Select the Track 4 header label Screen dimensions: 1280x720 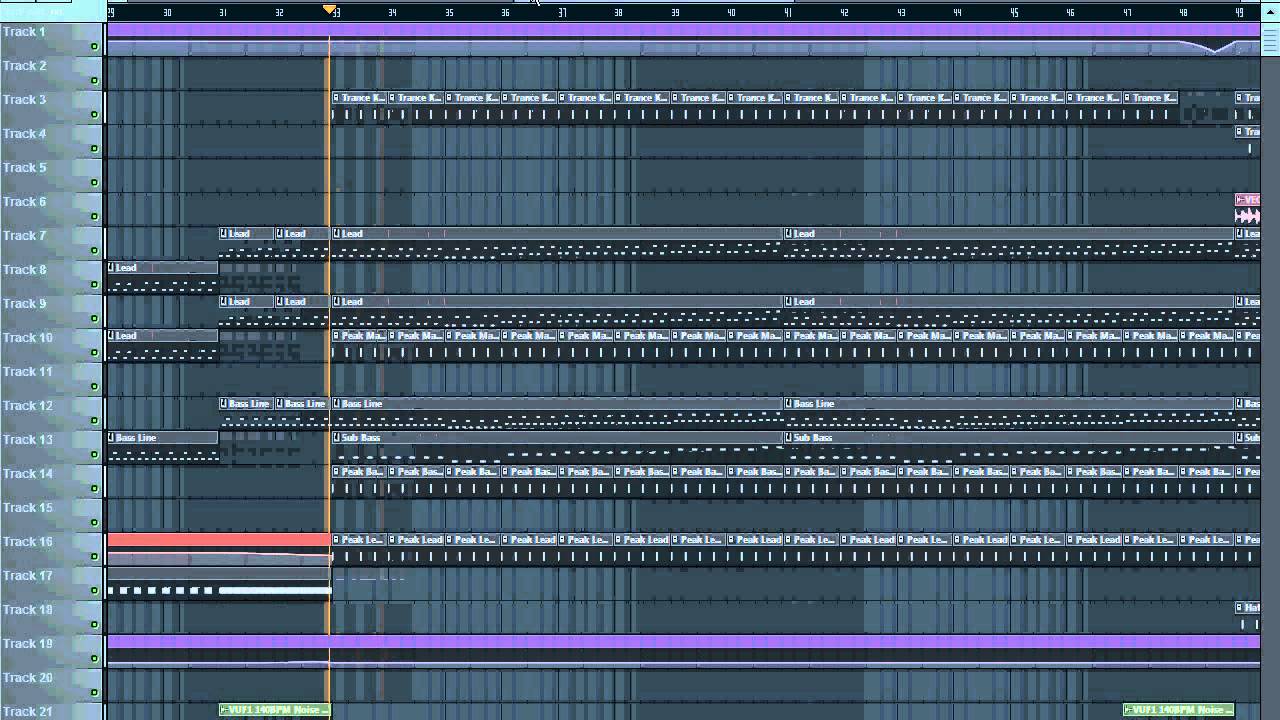25,134
